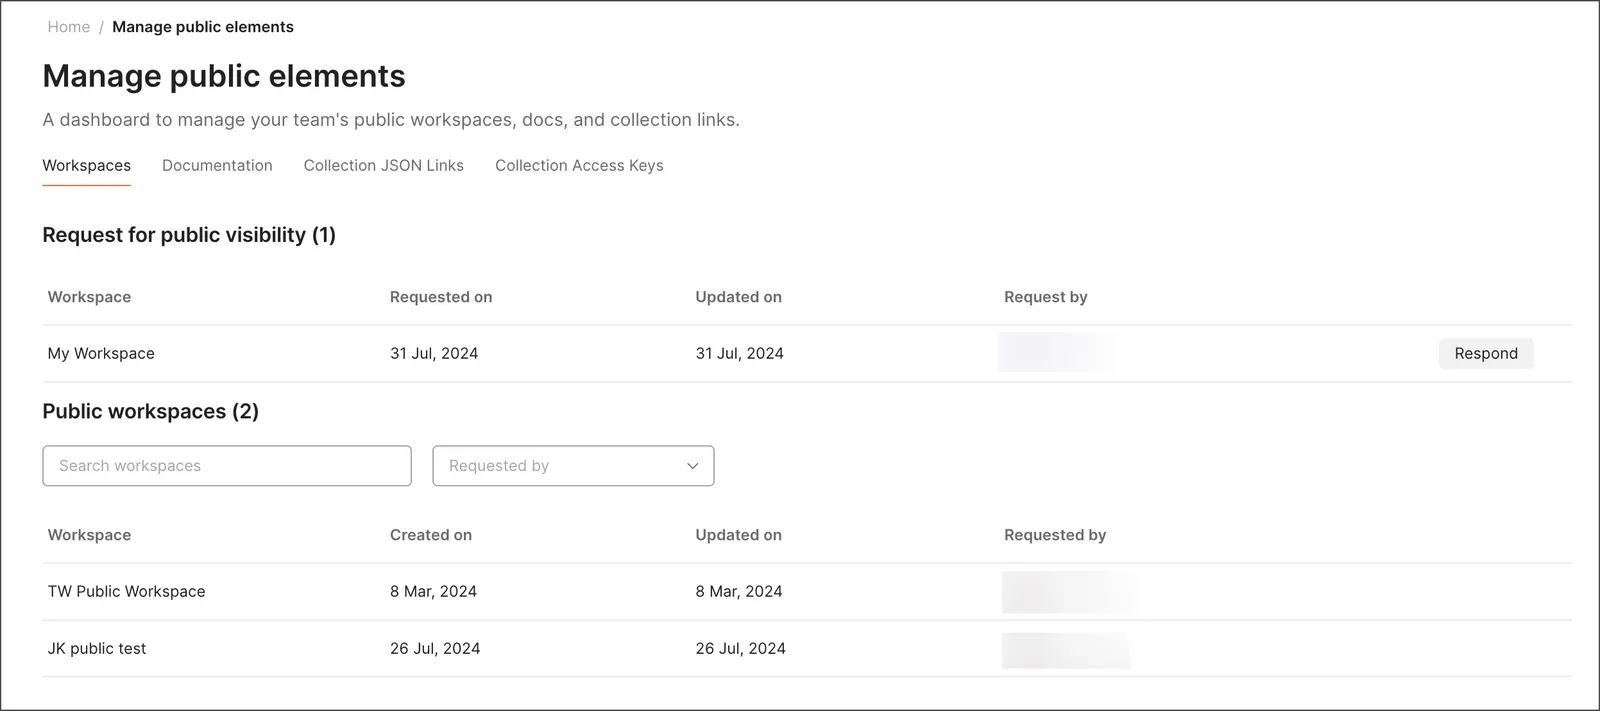Screen dimensions: 1600x711
Task: Open the Requested by dropdown
Action: tap(573, 466)
